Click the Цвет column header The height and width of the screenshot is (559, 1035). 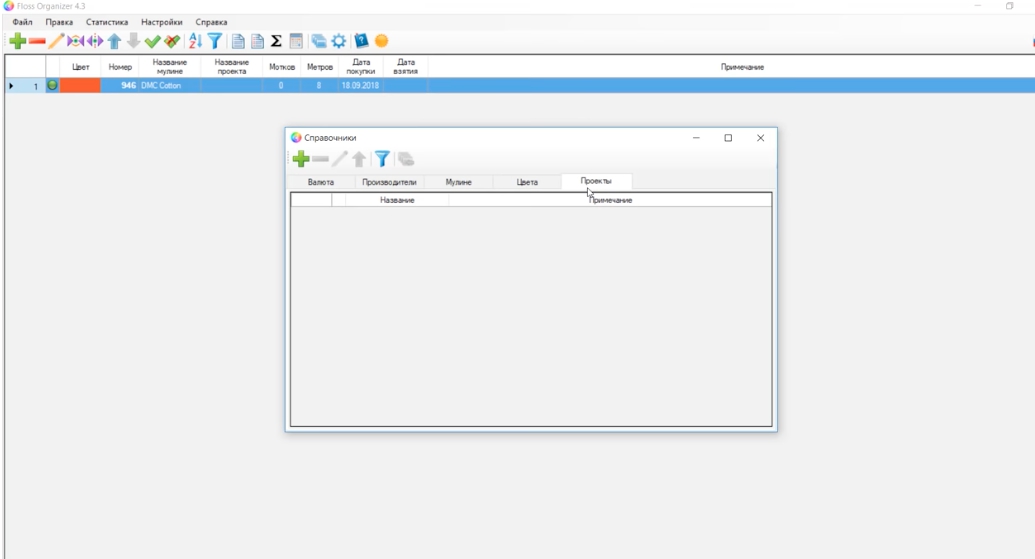81,67
